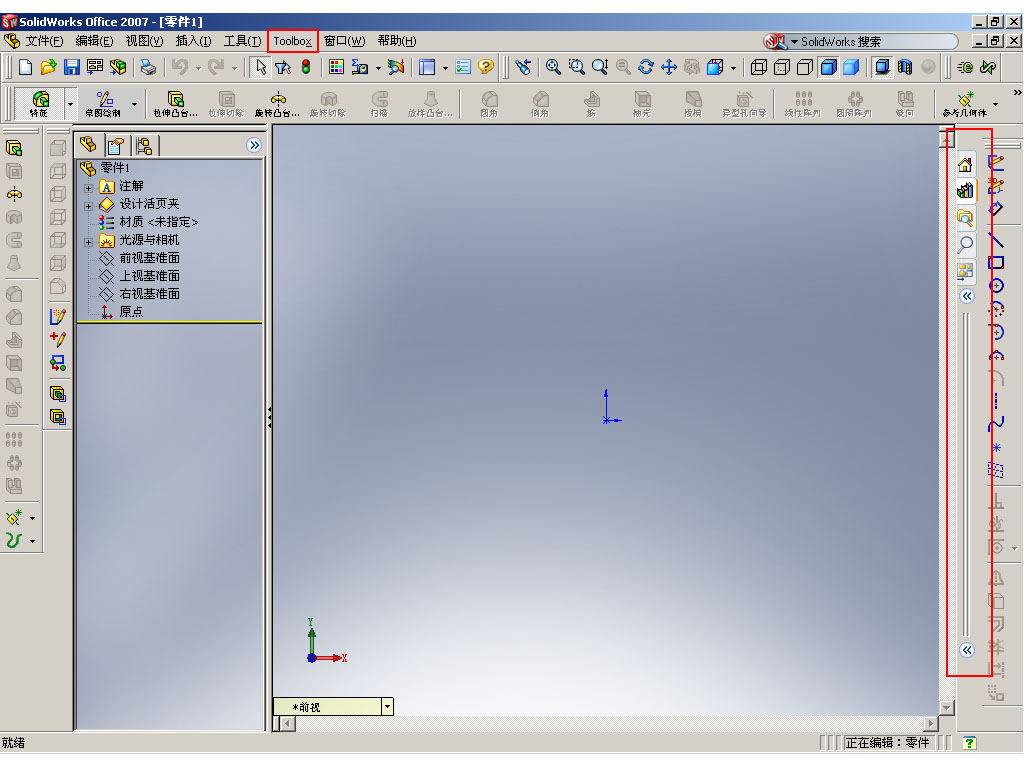Click the Print icon in the toolbar
1024x768 pixels.
click(148, 67)
